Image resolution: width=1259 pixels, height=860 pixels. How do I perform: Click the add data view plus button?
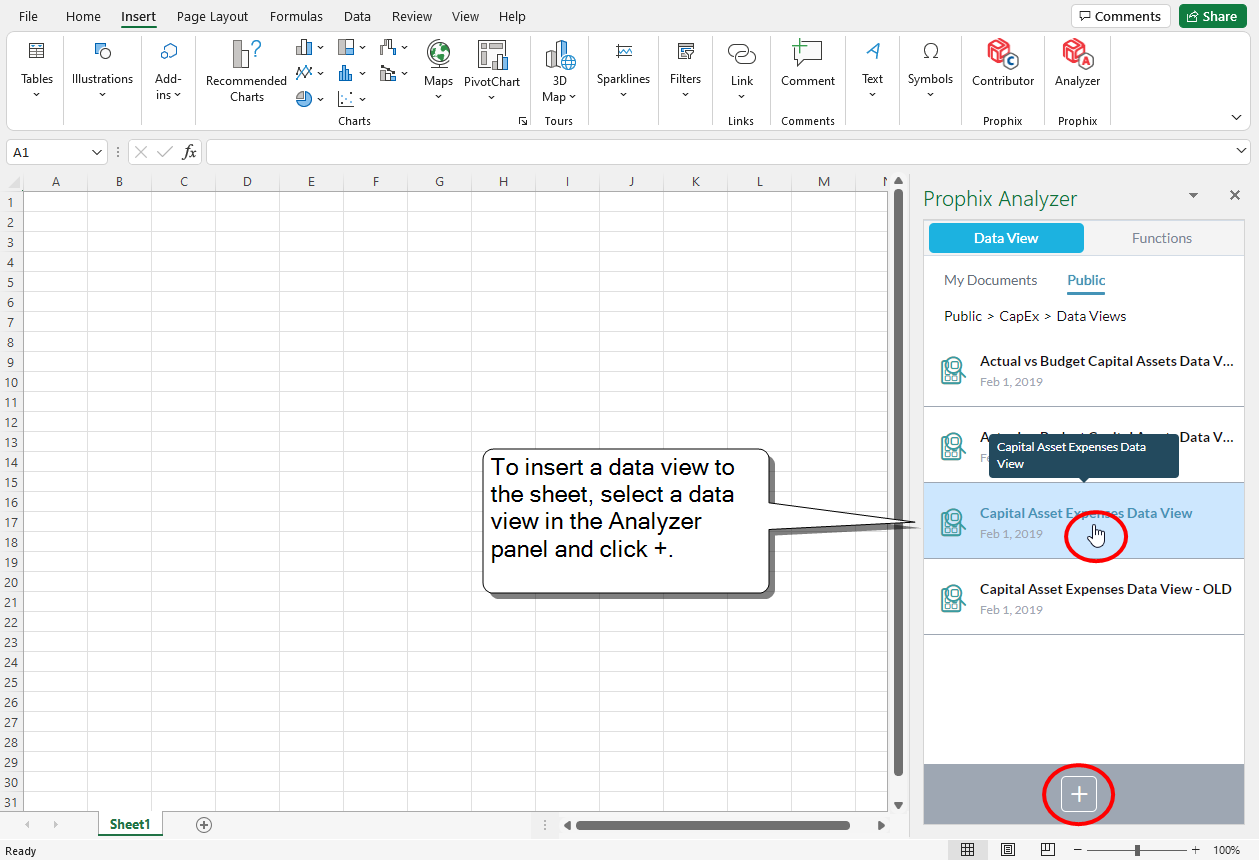pyautogui.click(x=1079, y=794)
